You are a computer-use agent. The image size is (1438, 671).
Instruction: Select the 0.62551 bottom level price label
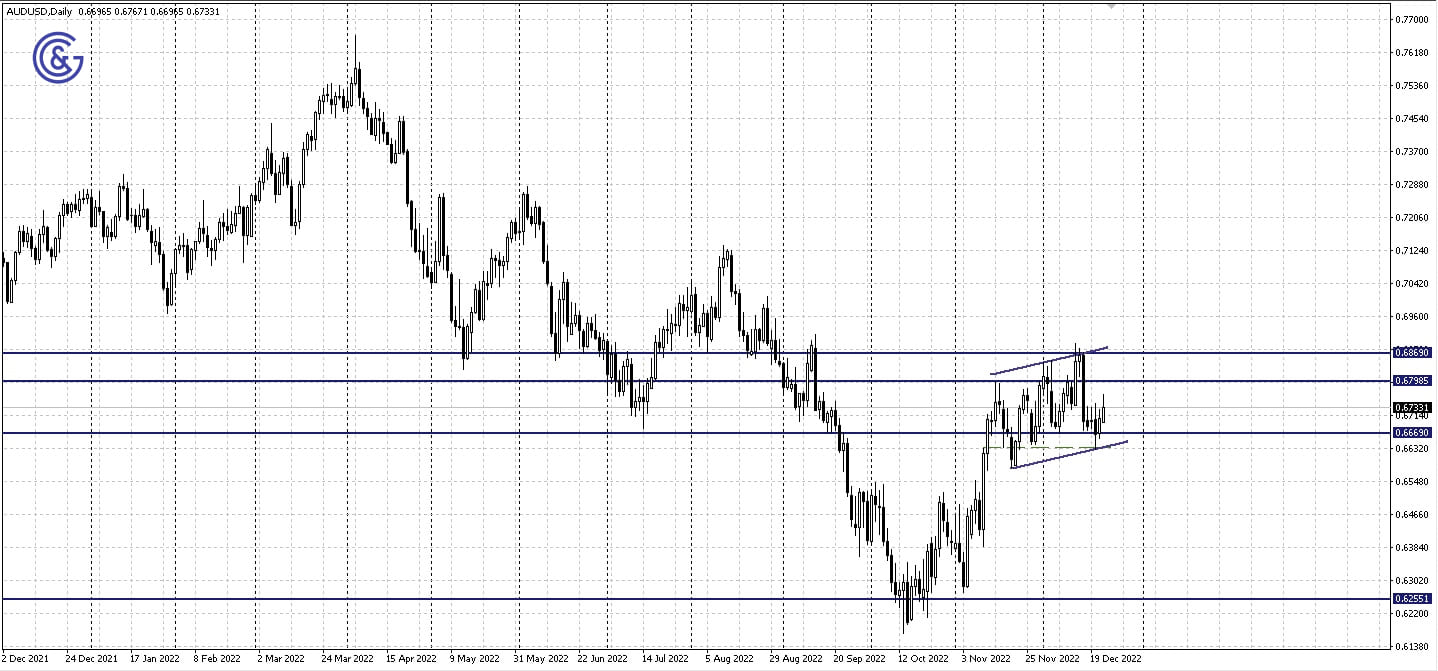coord(1412,599)
